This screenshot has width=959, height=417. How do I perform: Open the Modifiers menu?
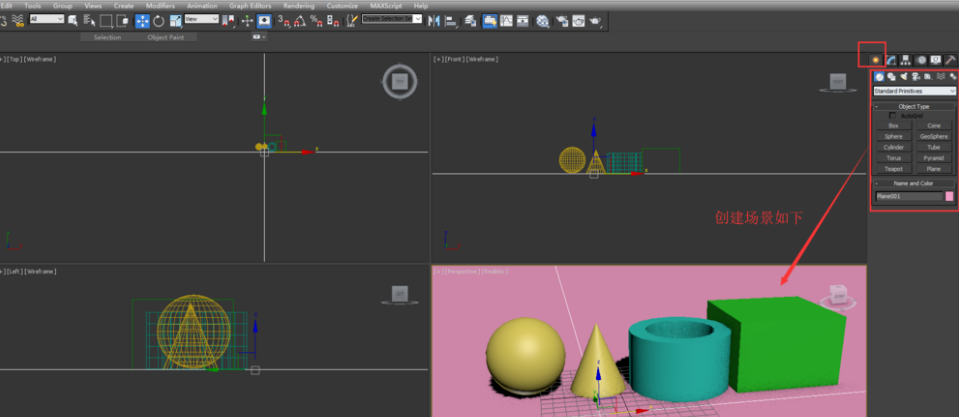160,5
